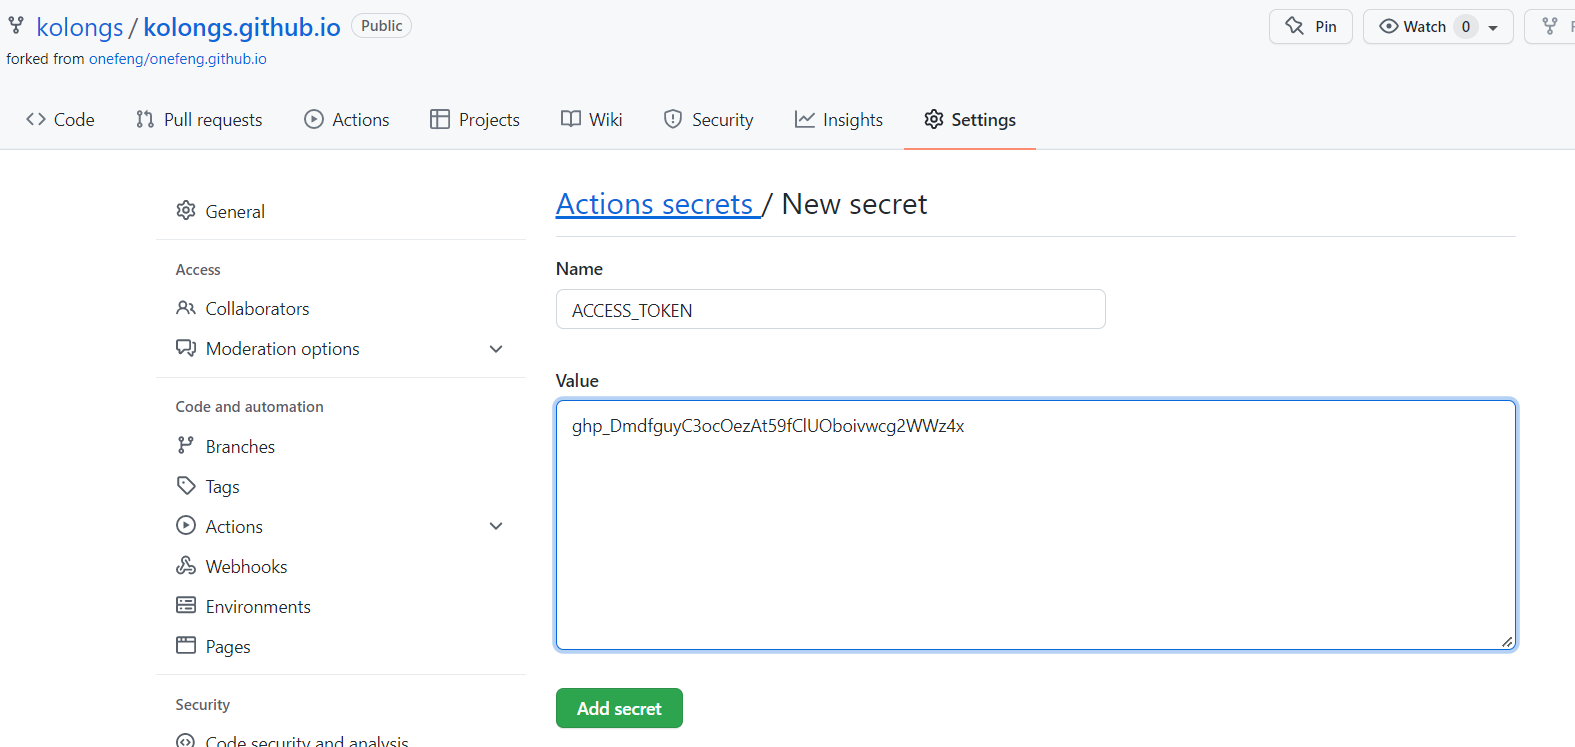Follow the onefeng/onefeng.github.io fork source link

pyautogui.click(x=178, y=59)
